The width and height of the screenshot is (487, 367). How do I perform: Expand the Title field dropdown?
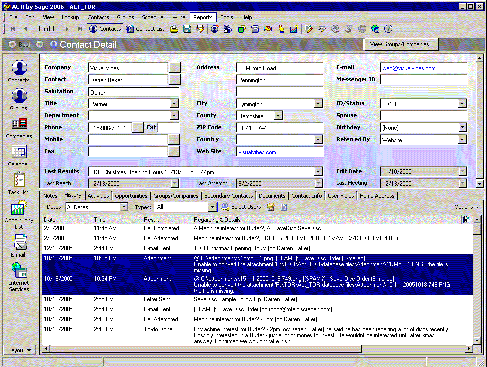coord(174,104)
